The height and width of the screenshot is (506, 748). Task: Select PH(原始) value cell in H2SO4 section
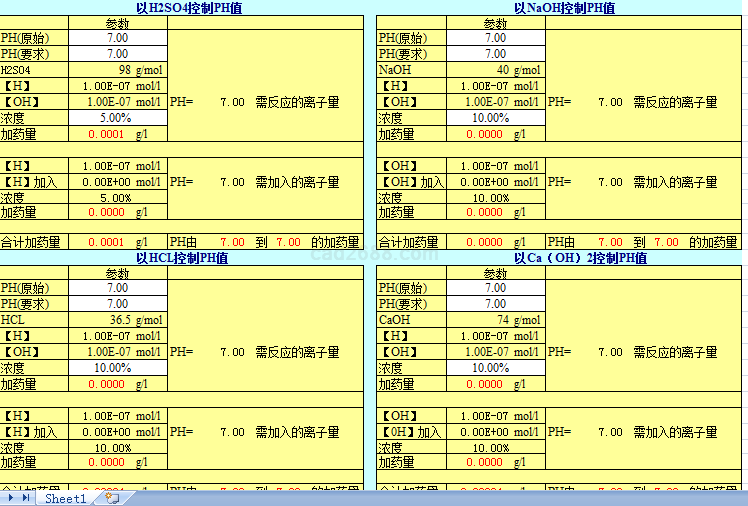tap(117, 38)
